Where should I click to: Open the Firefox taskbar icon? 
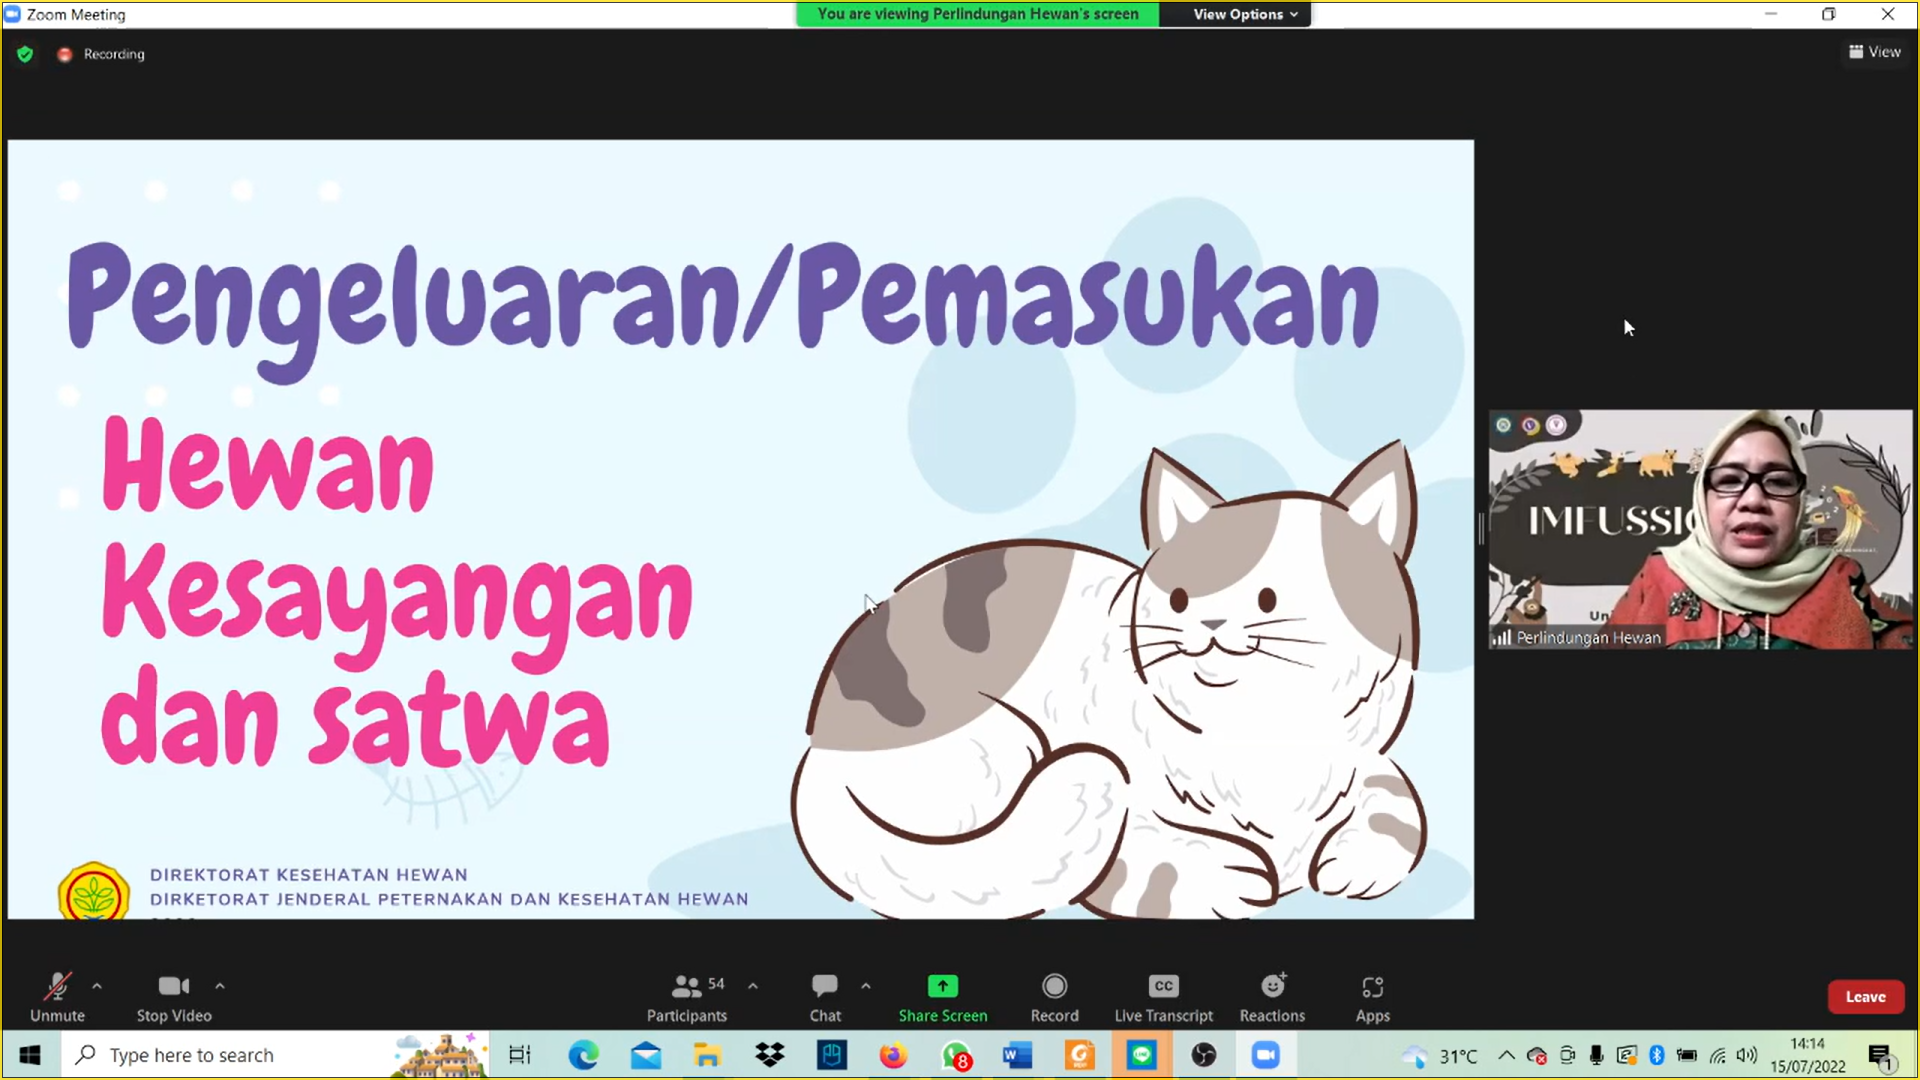(x=893, y=1055)
